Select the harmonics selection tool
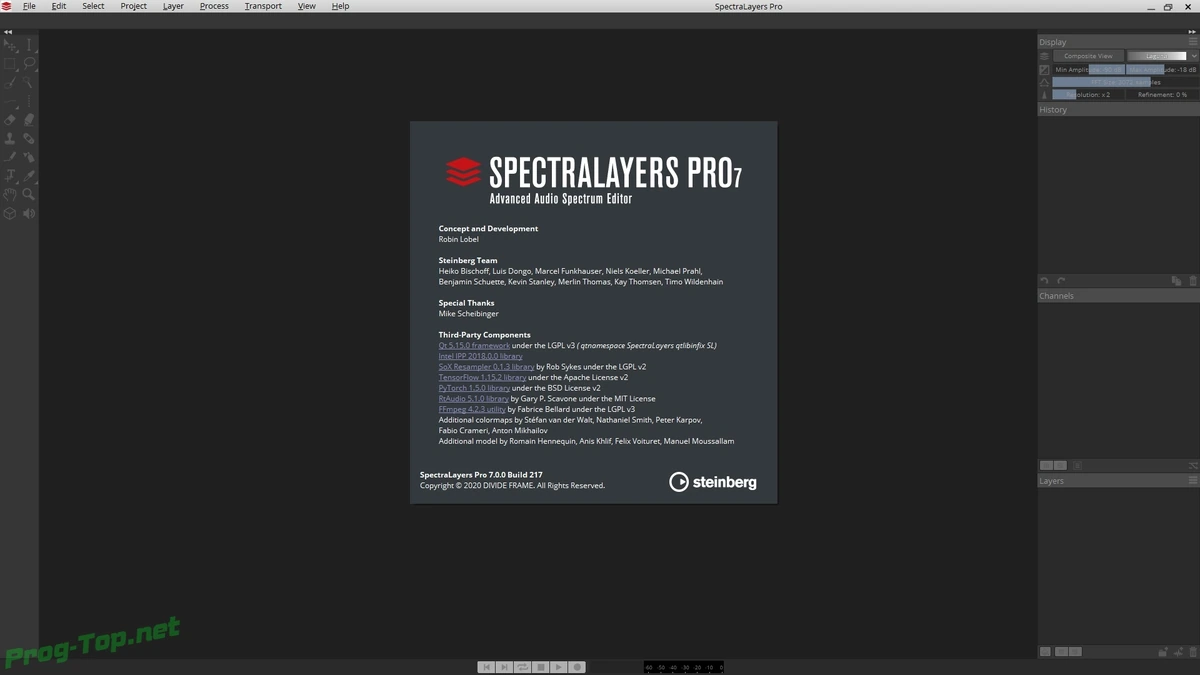The image size is (1200, 675). [29, 101]
